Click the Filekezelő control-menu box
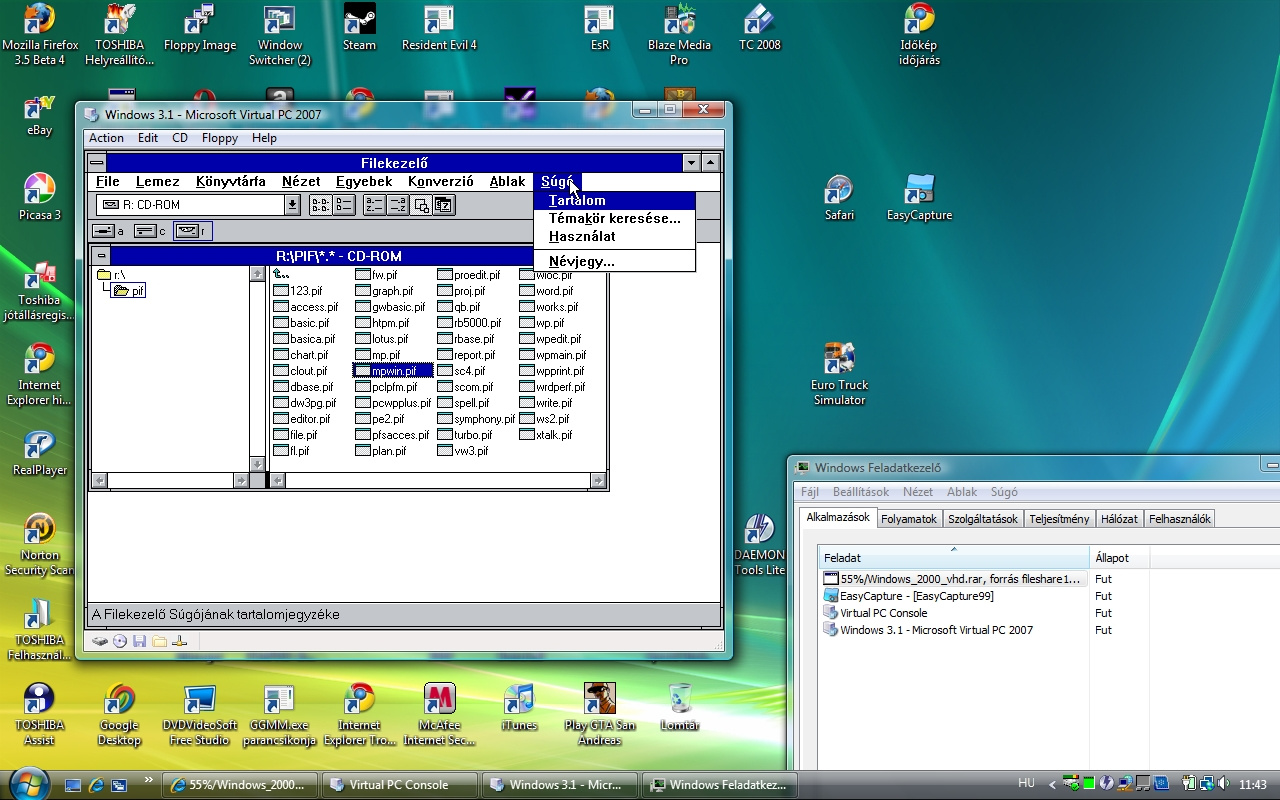 [97, 163]
